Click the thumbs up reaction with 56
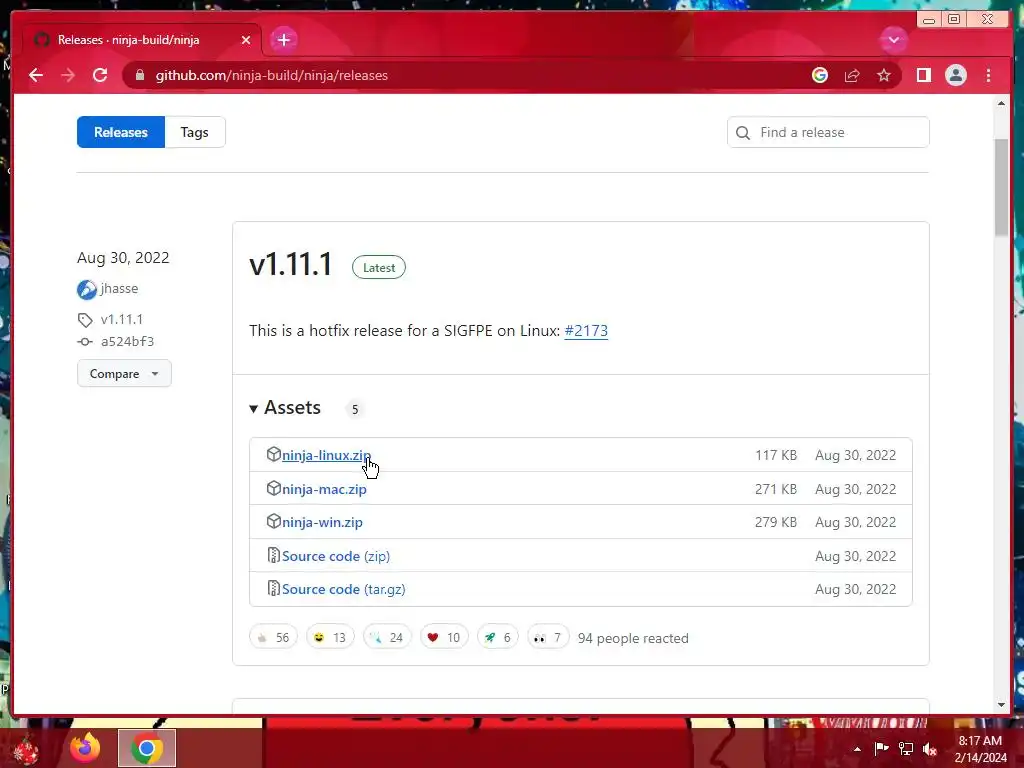 [274, 637]
